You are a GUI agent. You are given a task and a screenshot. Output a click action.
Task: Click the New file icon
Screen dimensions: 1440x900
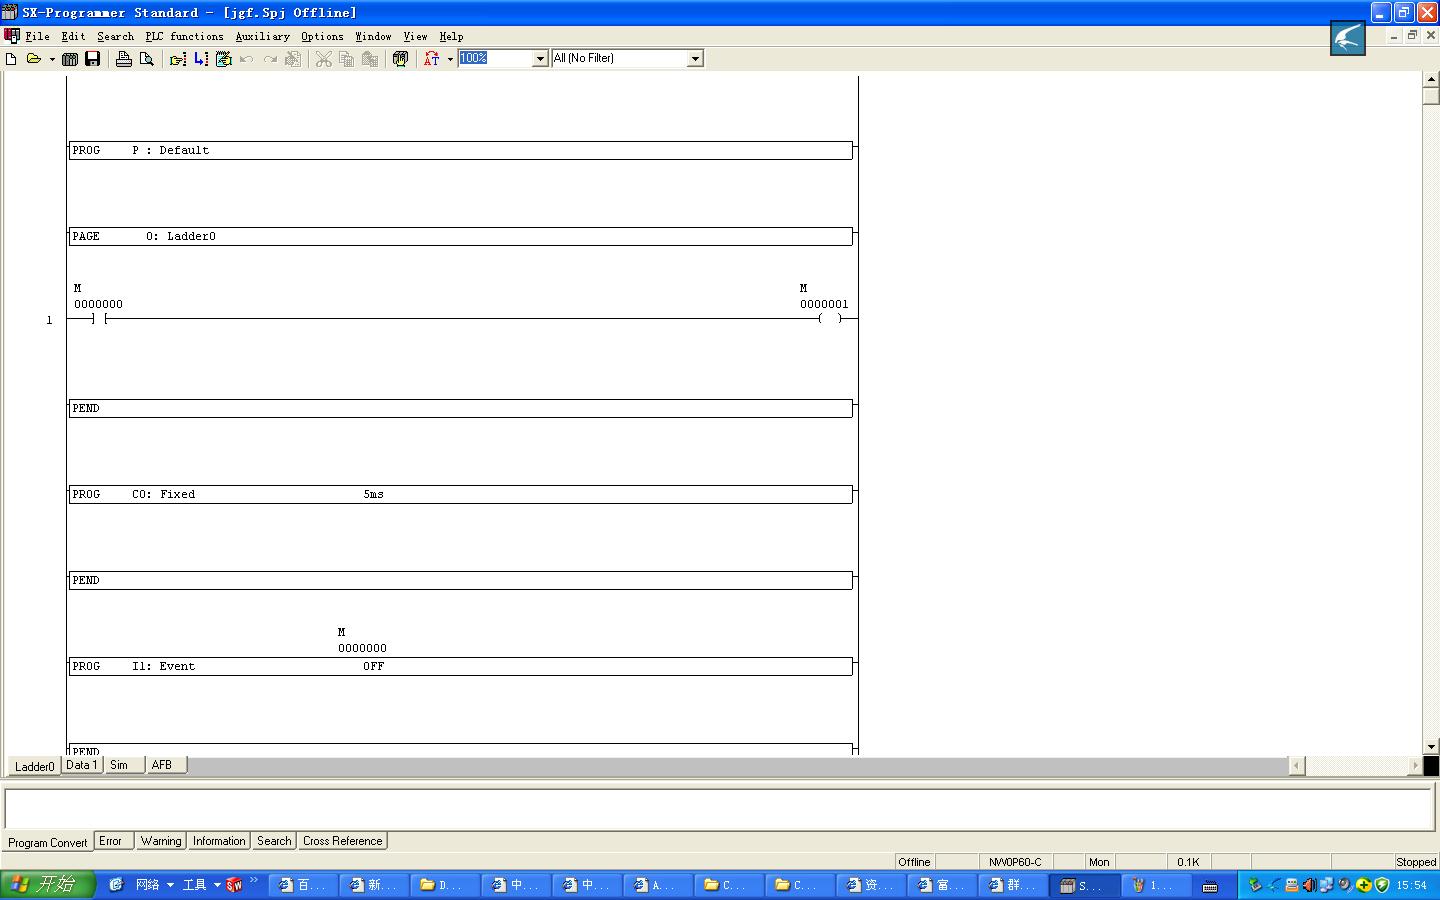12,59
